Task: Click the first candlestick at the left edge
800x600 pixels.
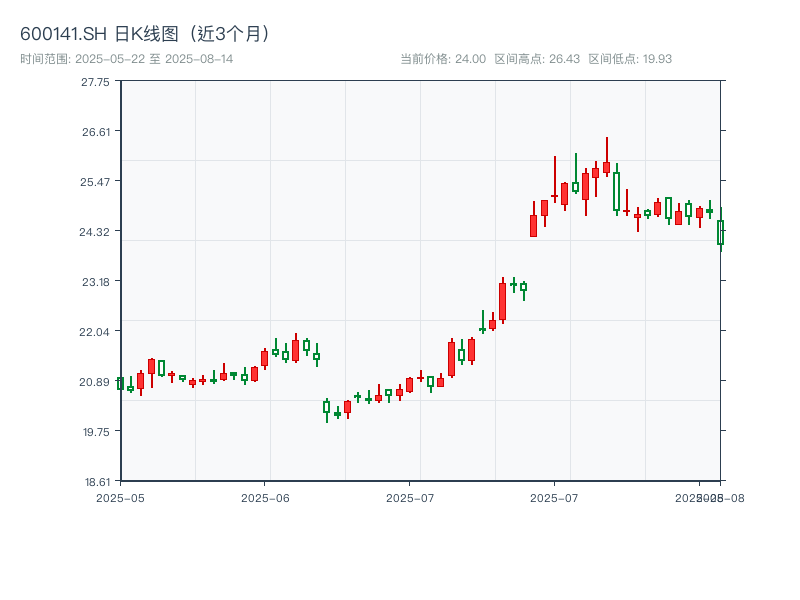Action: pos(120,383)
